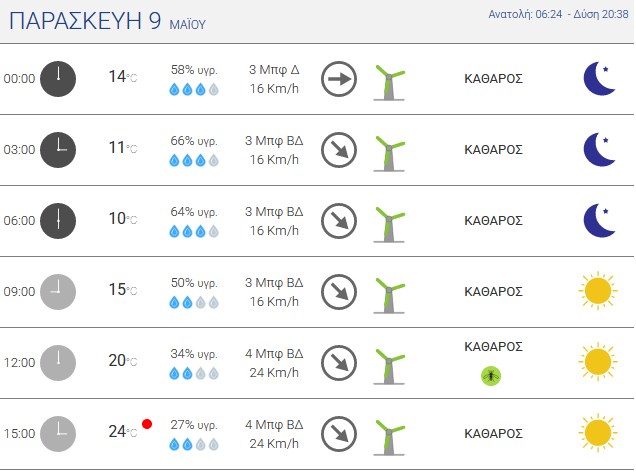Select the wind turbine icon at 06:00
This screenshot has height=474, width=636.
(389, 225)
